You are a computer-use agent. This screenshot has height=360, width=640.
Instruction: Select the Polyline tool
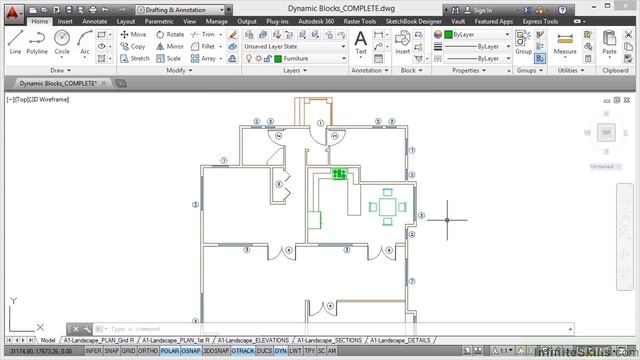37,42
